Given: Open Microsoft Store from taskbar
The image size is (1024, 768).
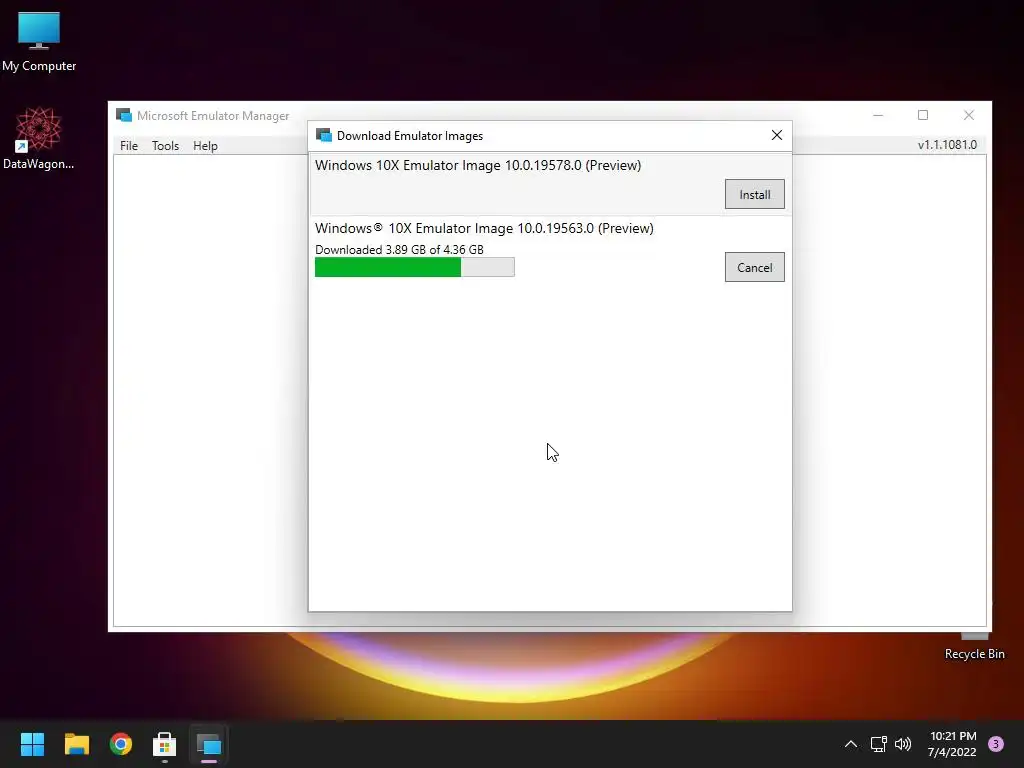Looking at the screenshot, I should pos(165,744).
